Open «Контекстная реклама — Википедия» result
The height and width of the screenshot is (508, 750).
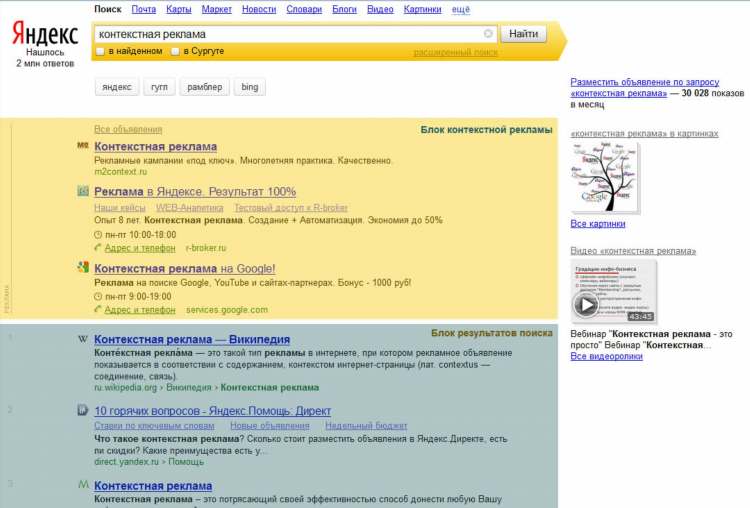point(192,339)
